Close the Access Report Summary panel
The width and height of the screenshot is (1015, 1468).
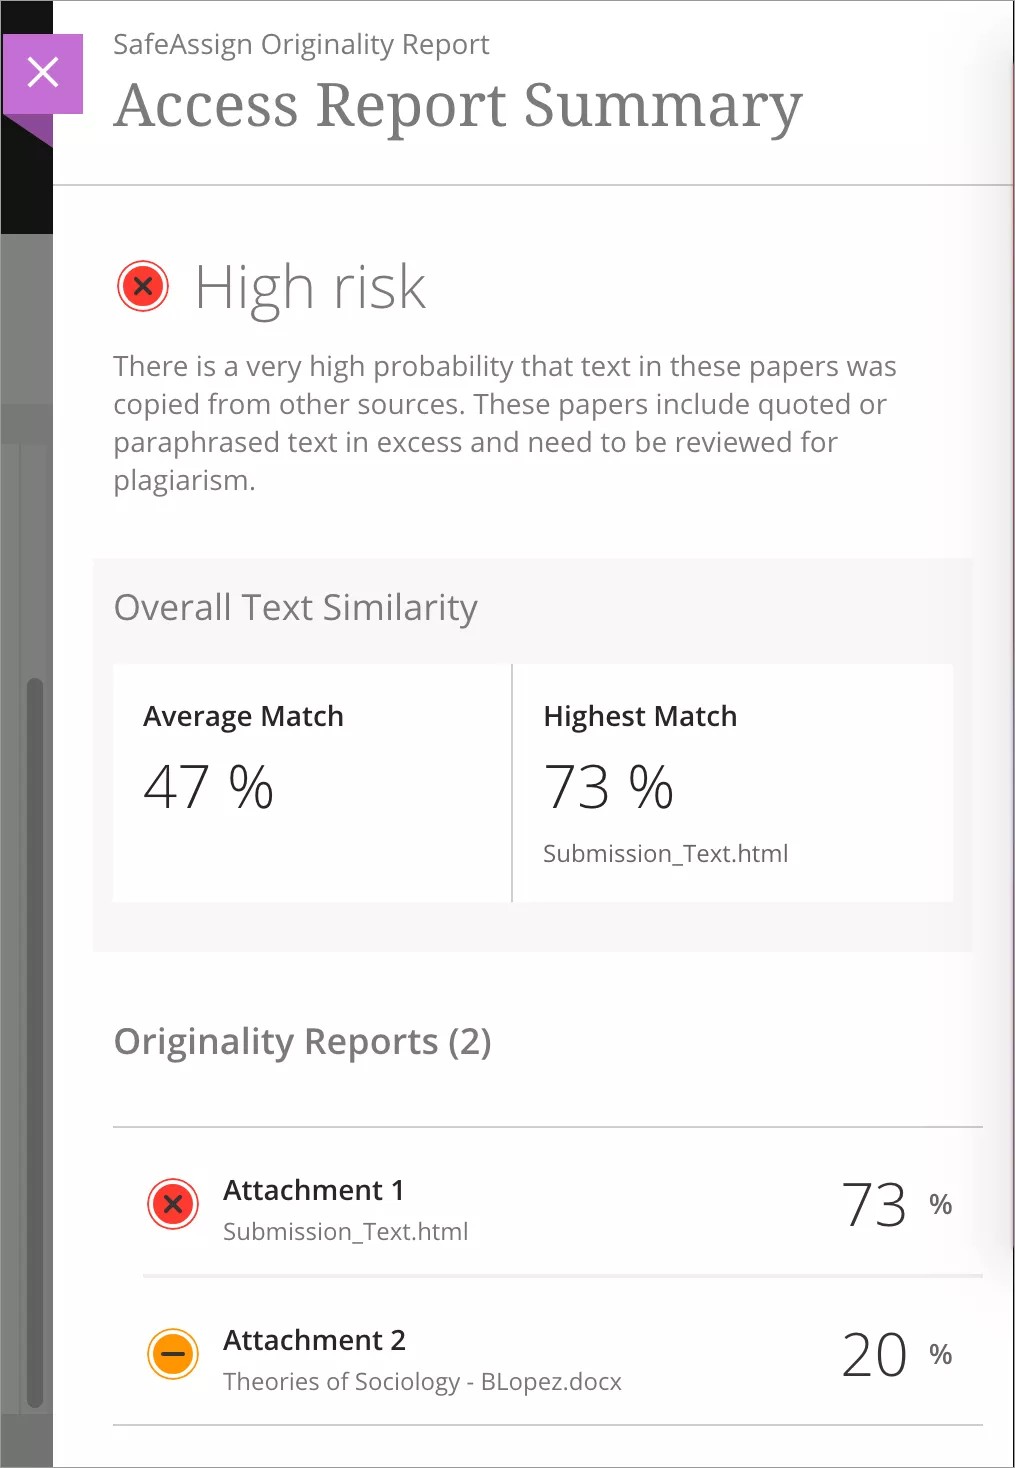coord(43,73)
